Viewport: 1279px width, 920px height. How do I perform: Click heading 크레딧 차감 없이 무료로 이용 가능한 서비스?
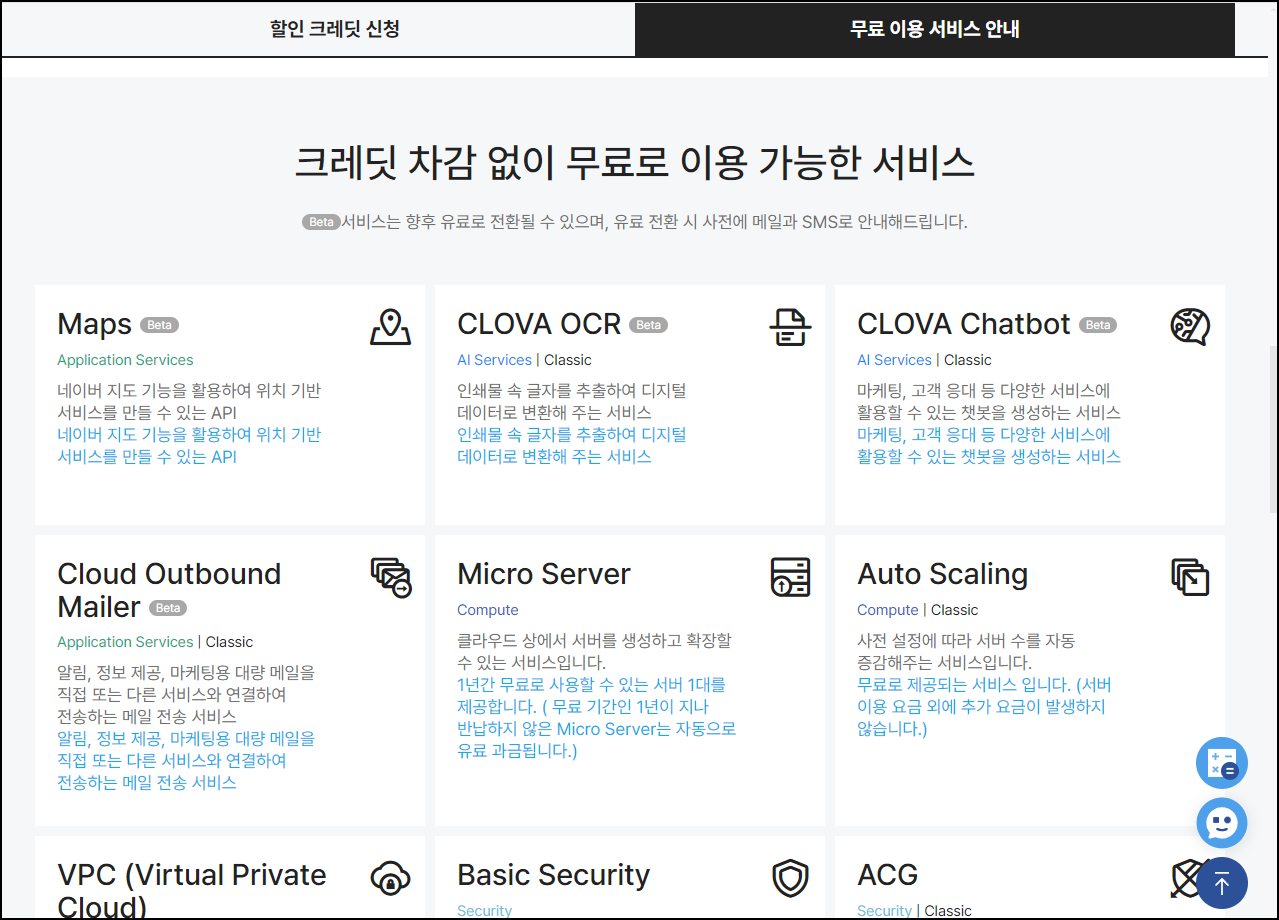click(x=635, y=162)
